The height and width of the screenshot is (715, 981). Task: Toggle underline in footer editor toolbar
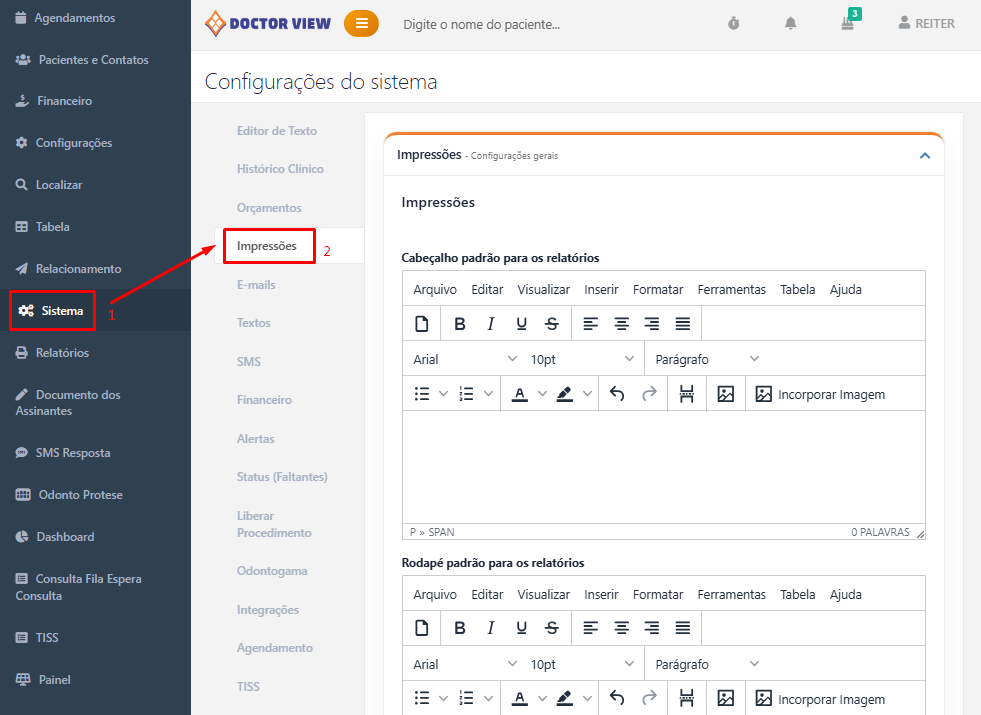pos(521,628)
